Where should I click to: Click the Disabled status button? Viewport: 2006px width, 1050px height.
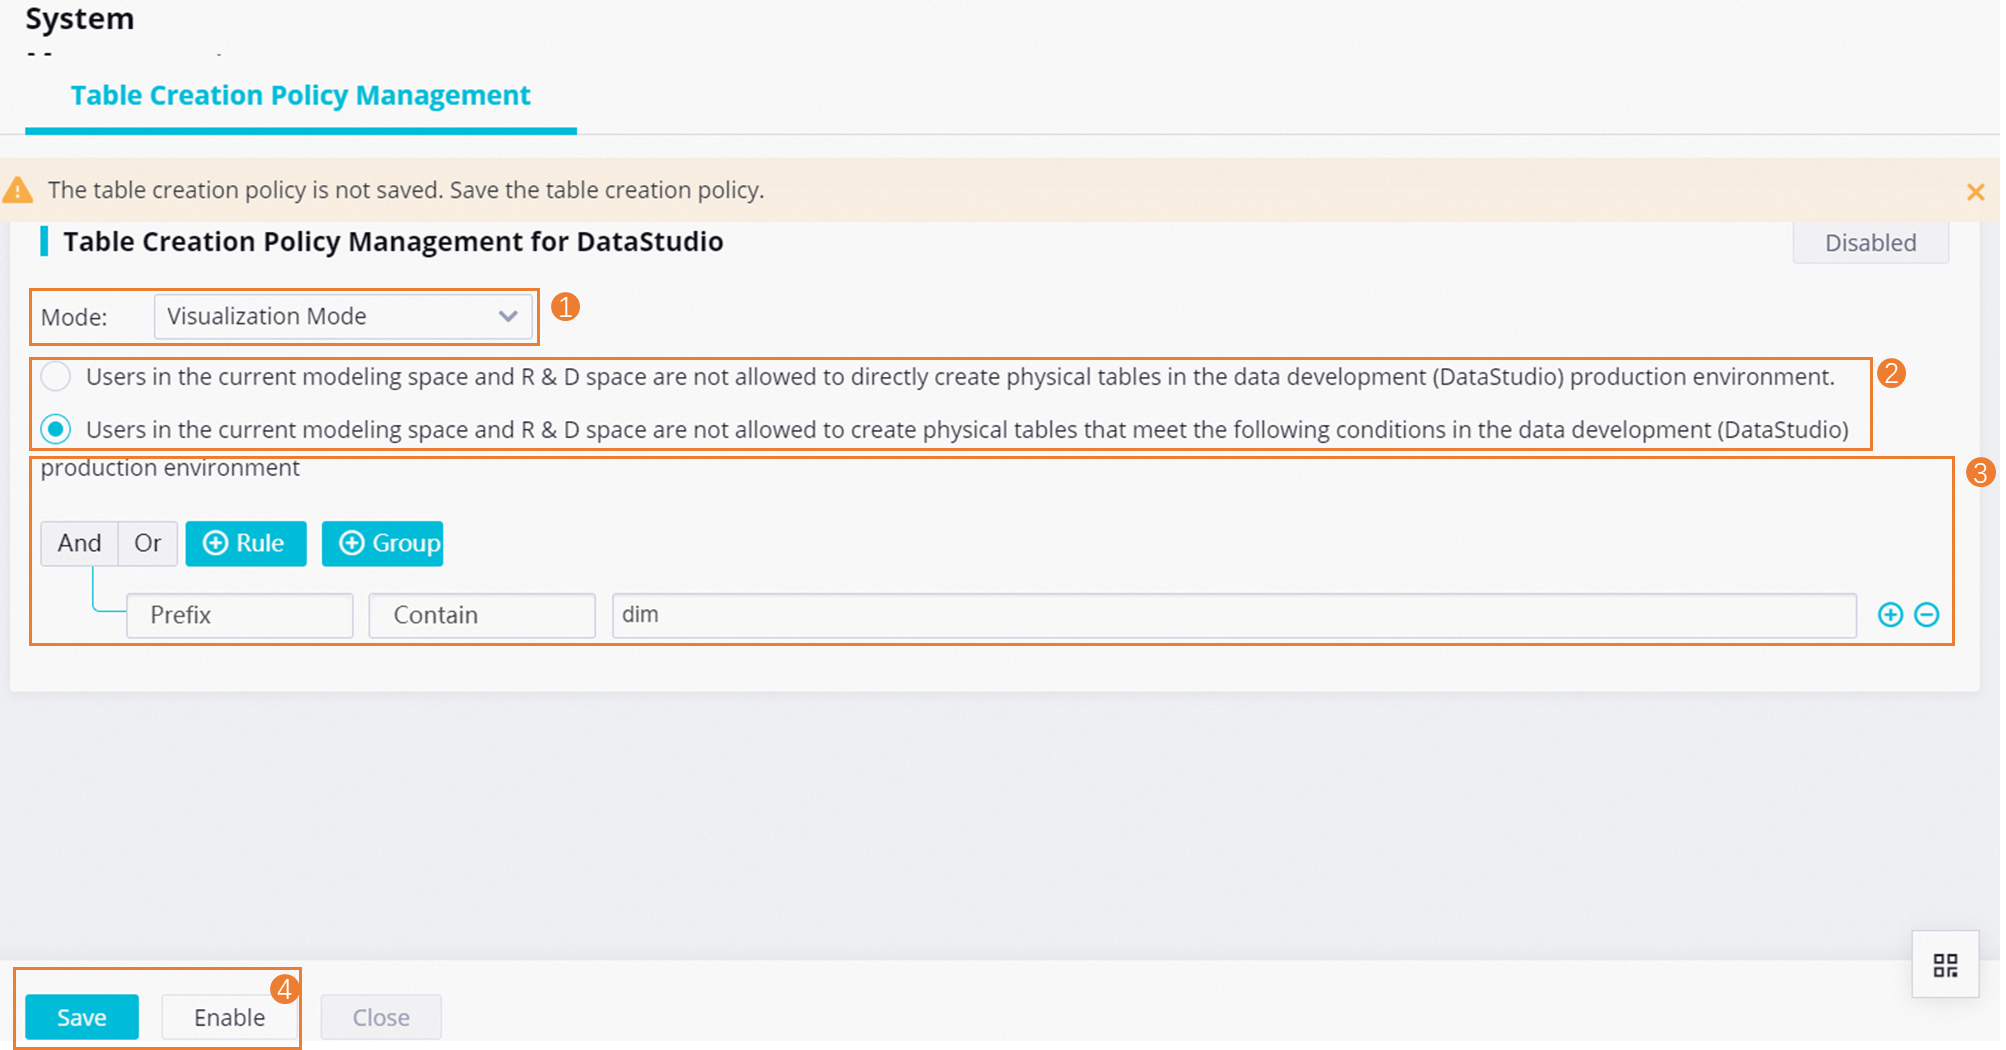pos(1870,243)
